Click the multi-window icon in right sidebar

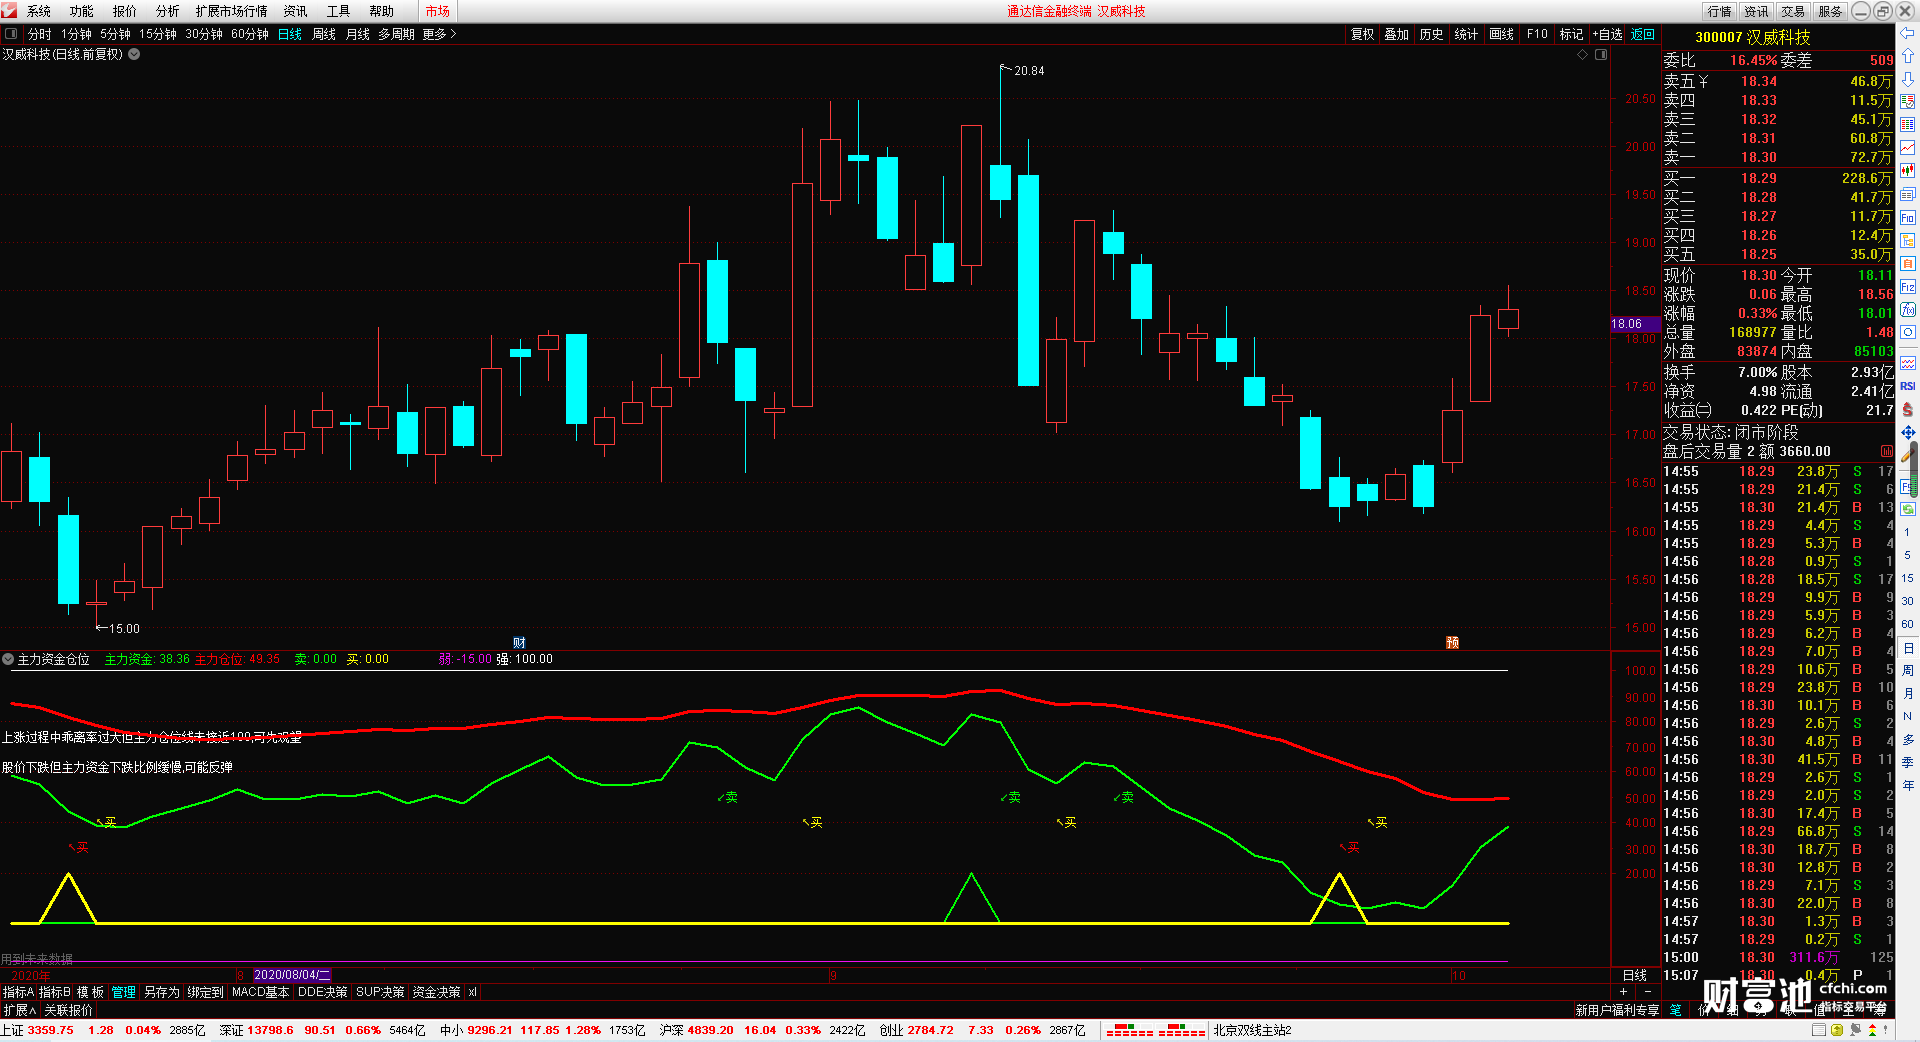[1908, 194]
